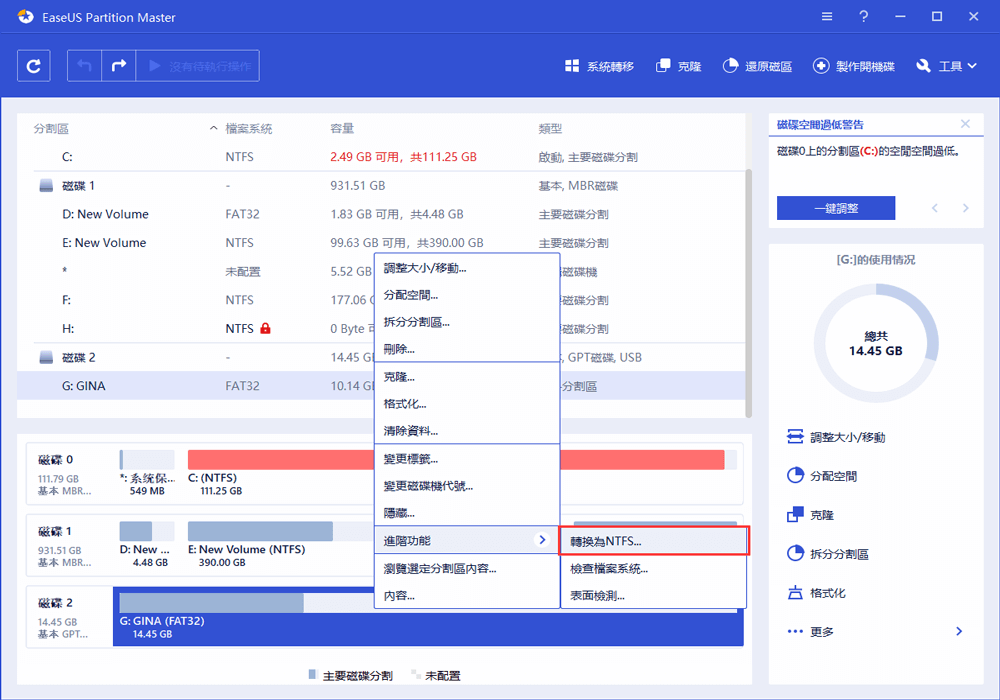Image resolution: width=1000 pixels, height=700 pixels.
Task: Select E: New Volume row
Action: click(x=381, y=243)
